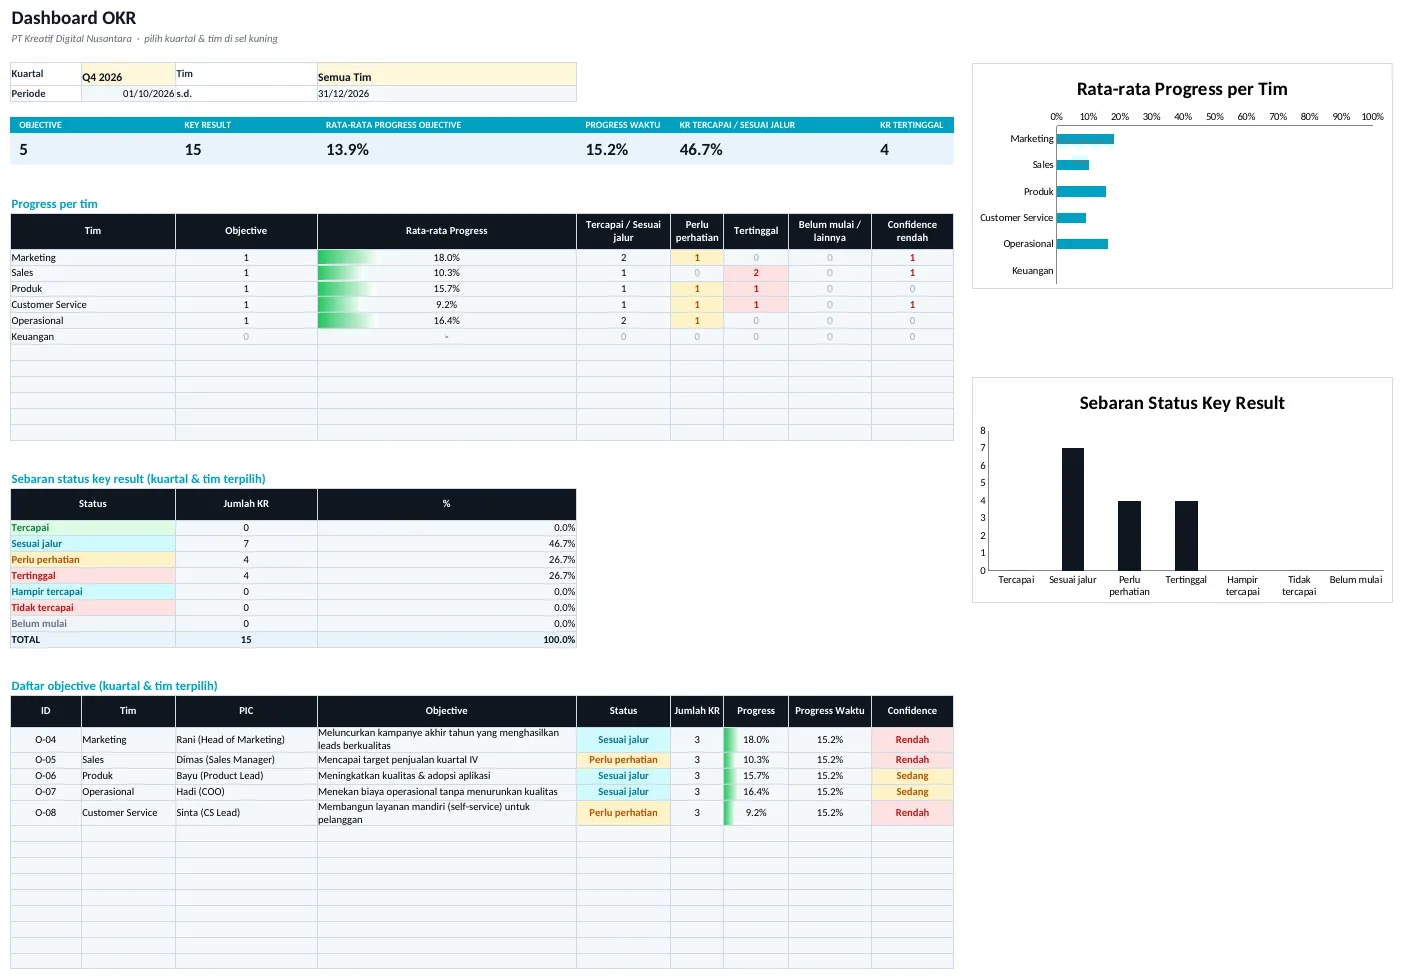Select the Sebaran Status Key Result chart title
This screenshot has height=979, width=1403.
pos(1182,403)
